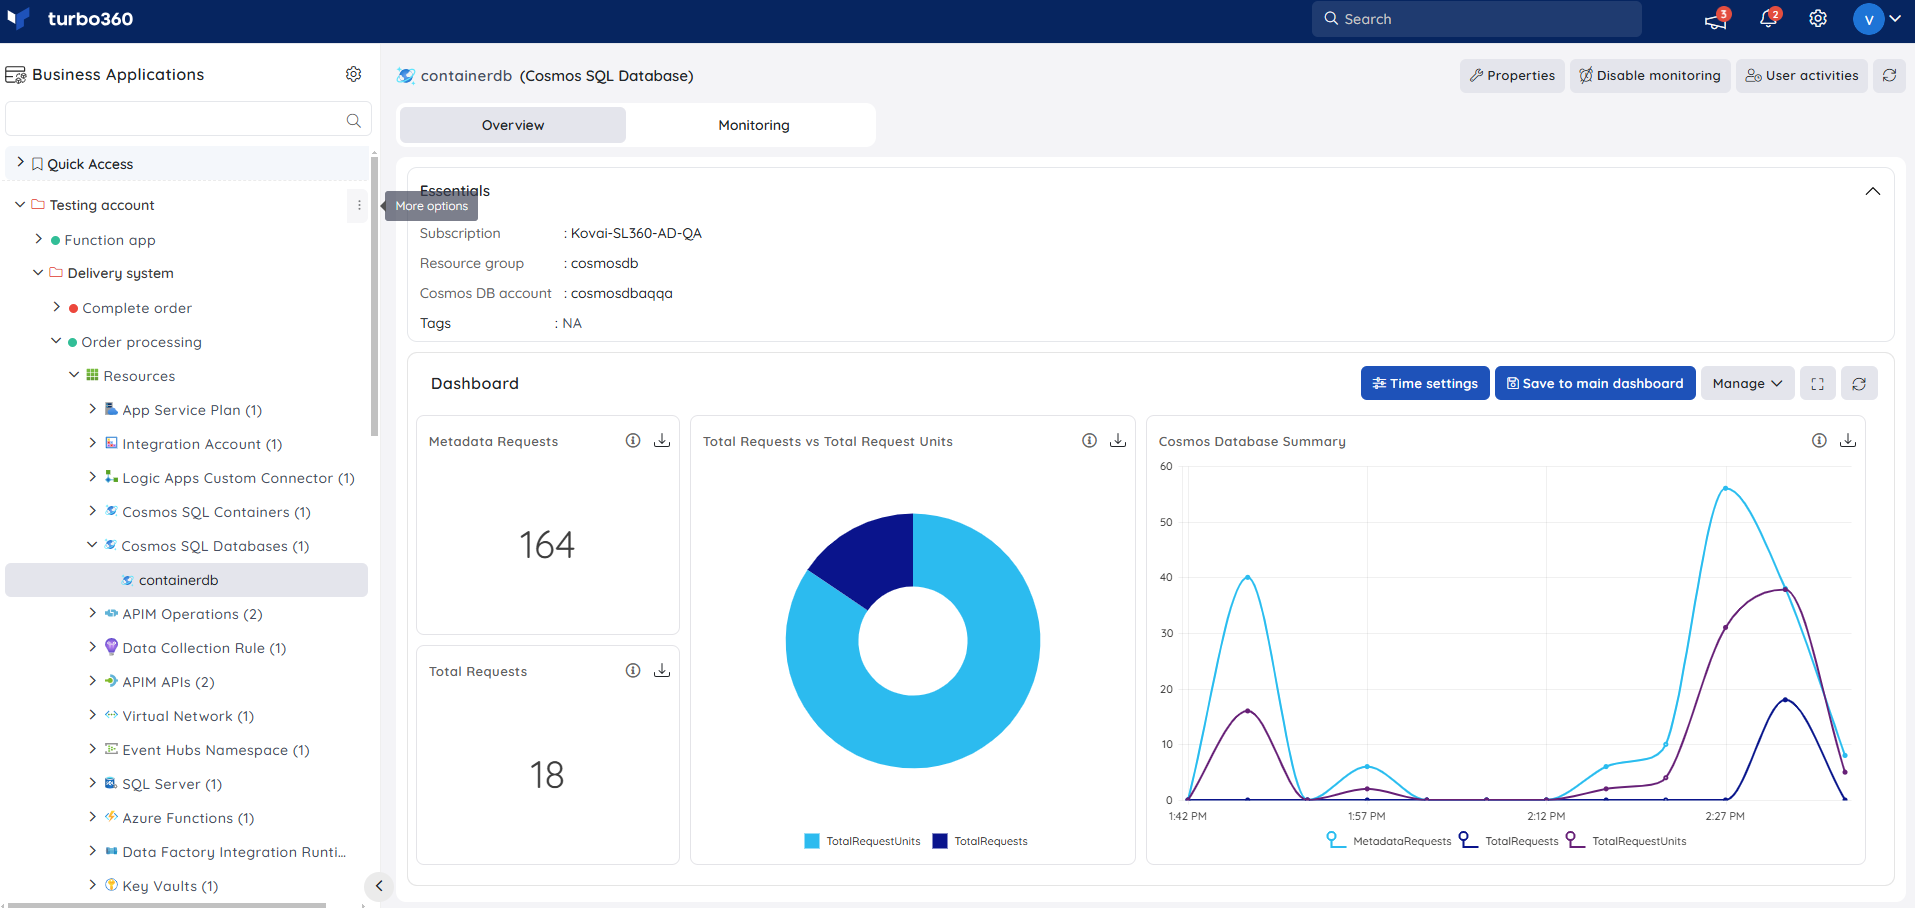Click Disable monitoring
This screenshot has height=908, width=1915.
(1650, 75)
